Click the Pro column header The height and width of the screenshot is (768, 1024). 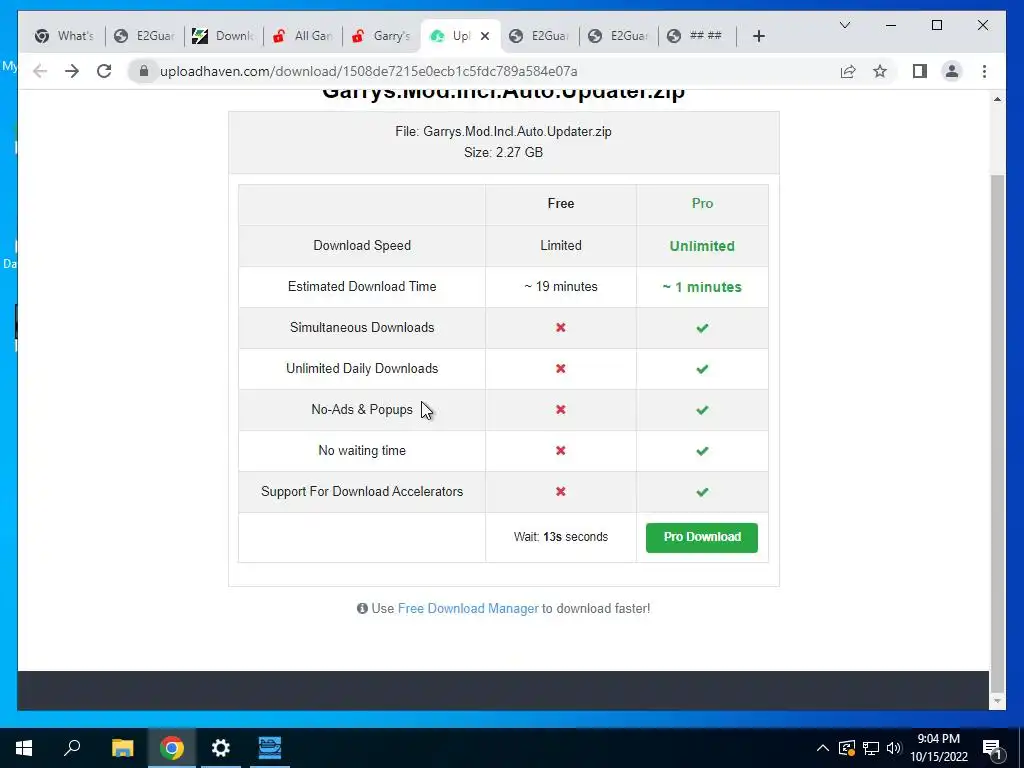[702, 204]
